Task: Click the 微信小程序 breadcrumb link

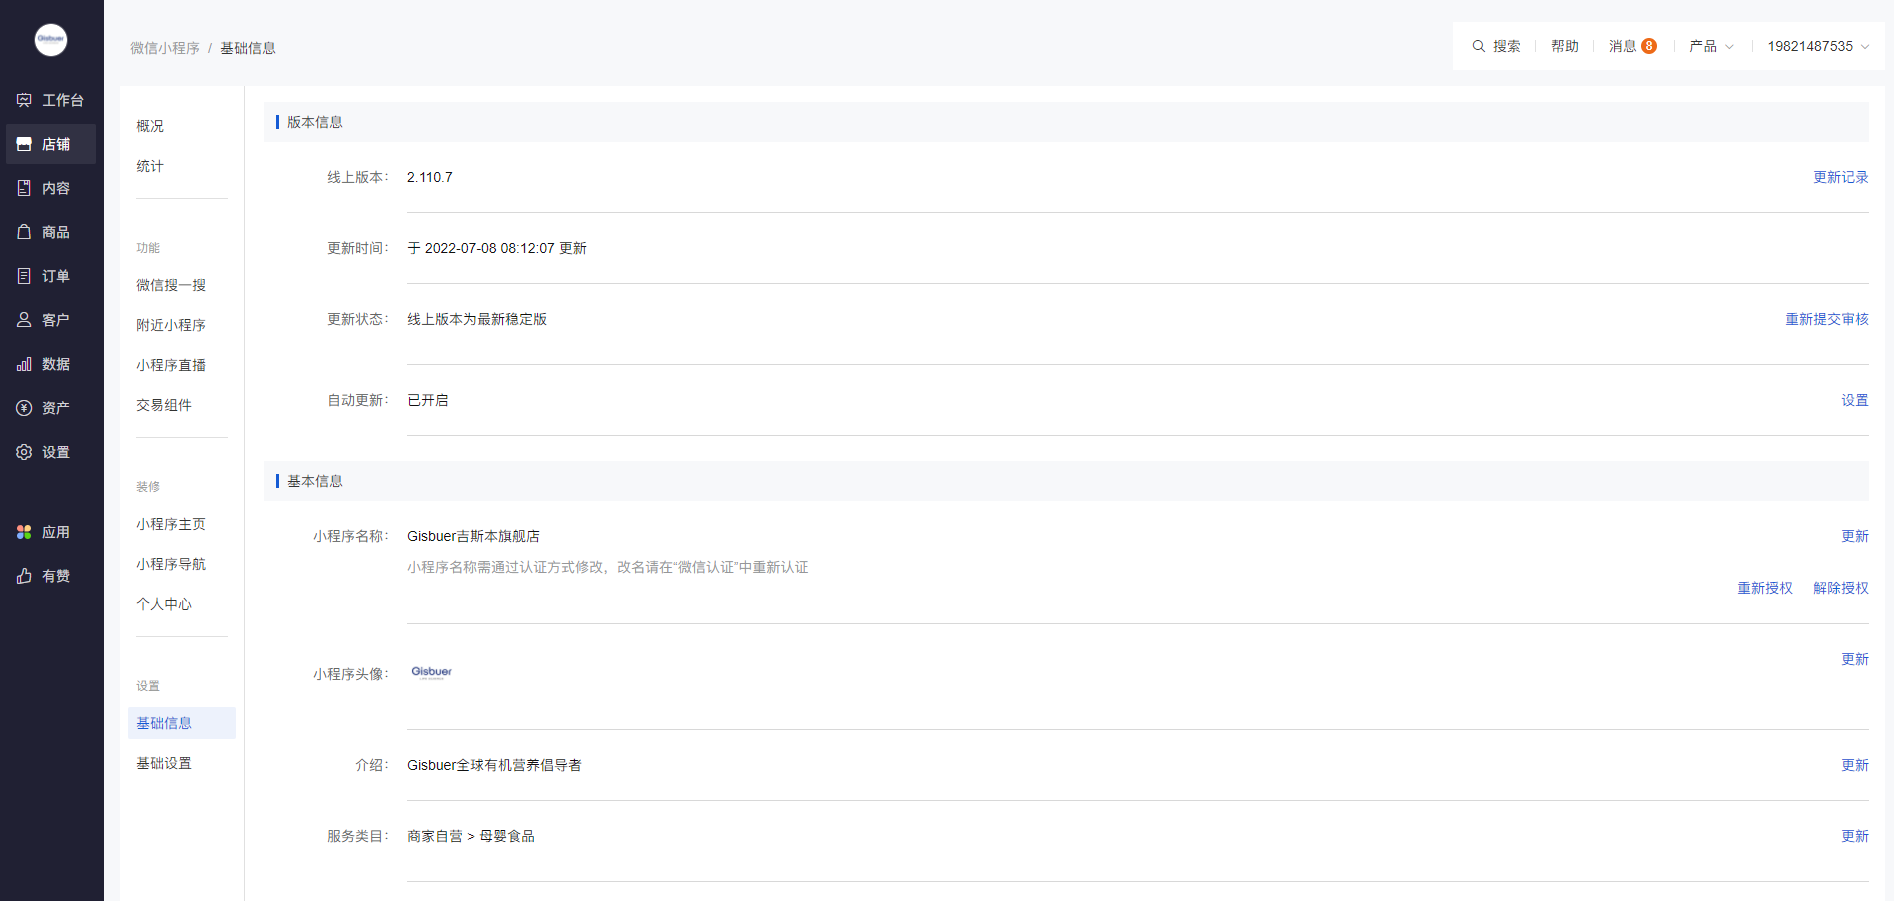Action: pos(165,48)
